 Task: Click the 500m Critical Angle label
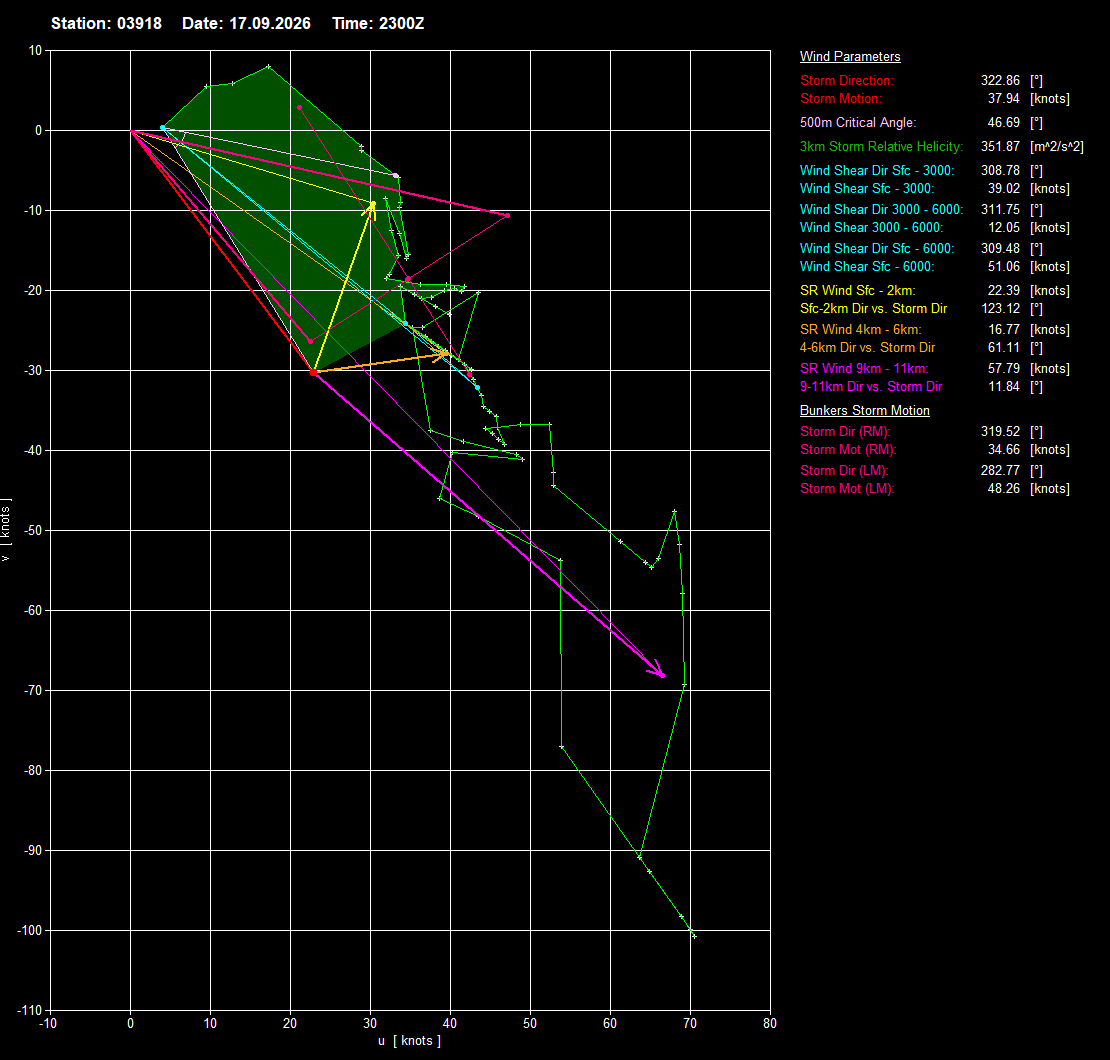coord(858,122)
